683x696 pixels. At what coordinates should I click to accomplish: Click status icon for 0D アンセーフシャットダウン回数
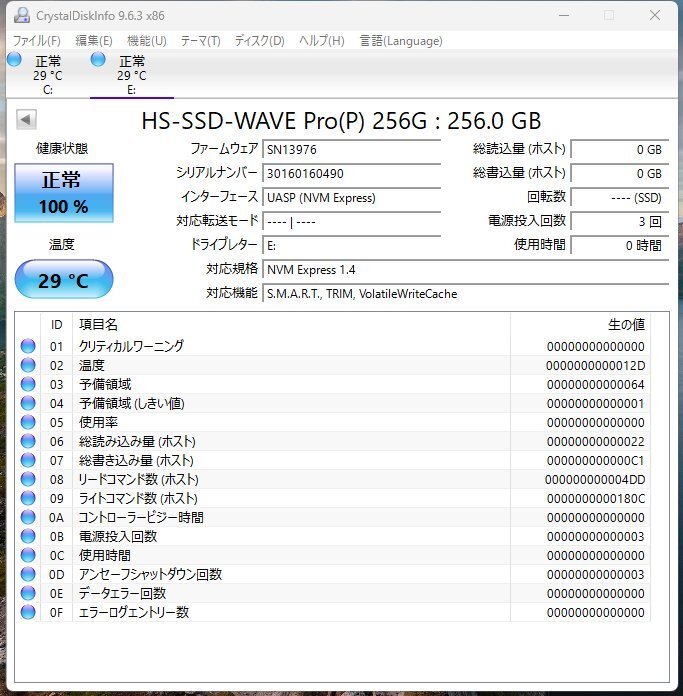tap(28, 574)
